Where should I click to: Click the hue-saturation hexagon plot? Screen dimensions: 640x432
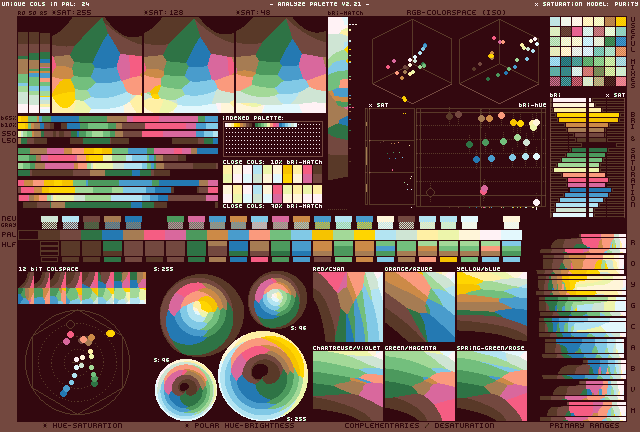tap(78, 362)
